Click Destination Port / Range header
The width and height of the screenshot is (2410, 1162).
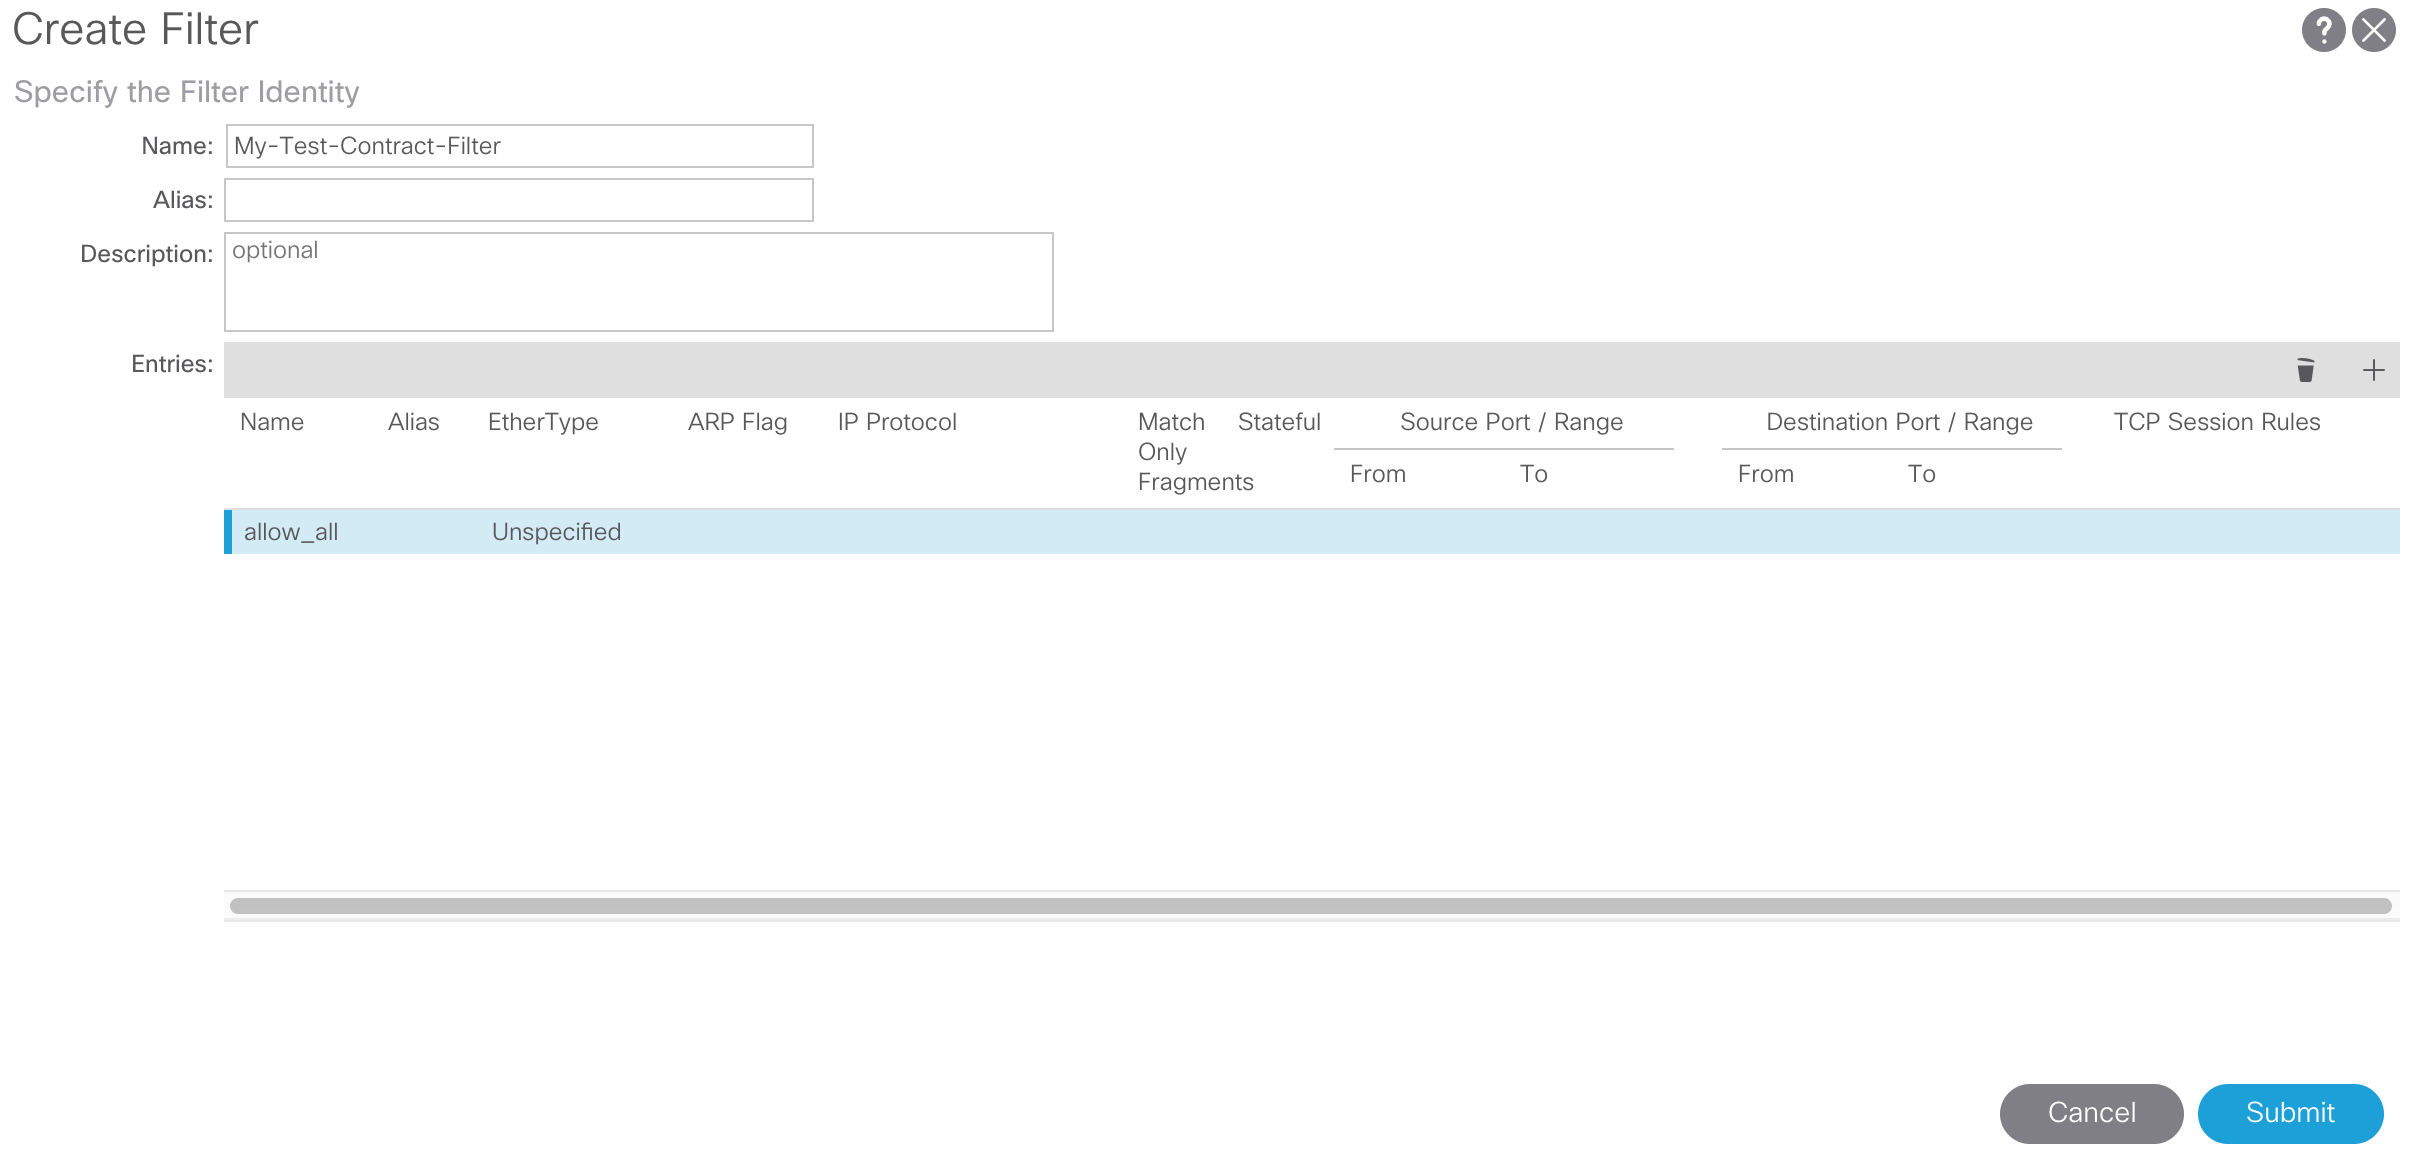[1899, 422]
